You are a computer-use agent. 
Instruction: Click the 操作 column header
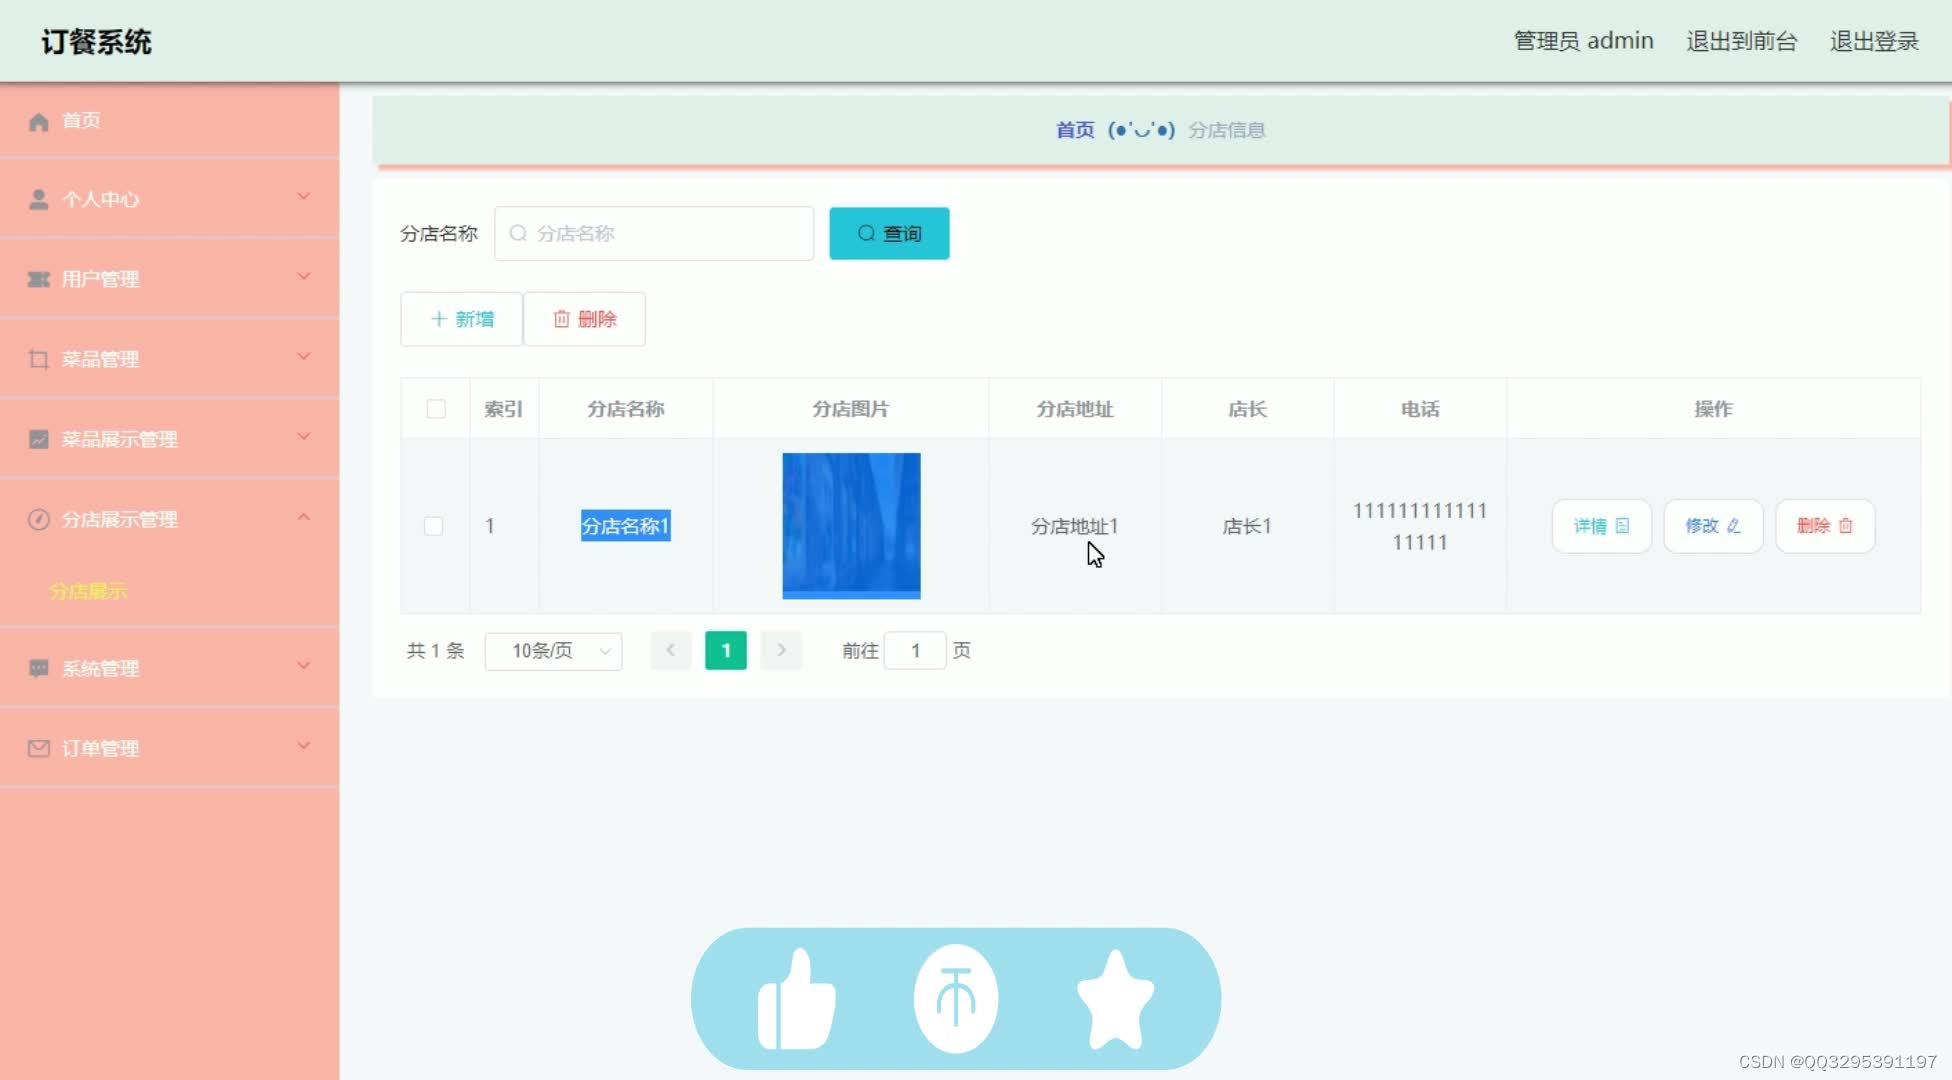tap(1713, 409)
